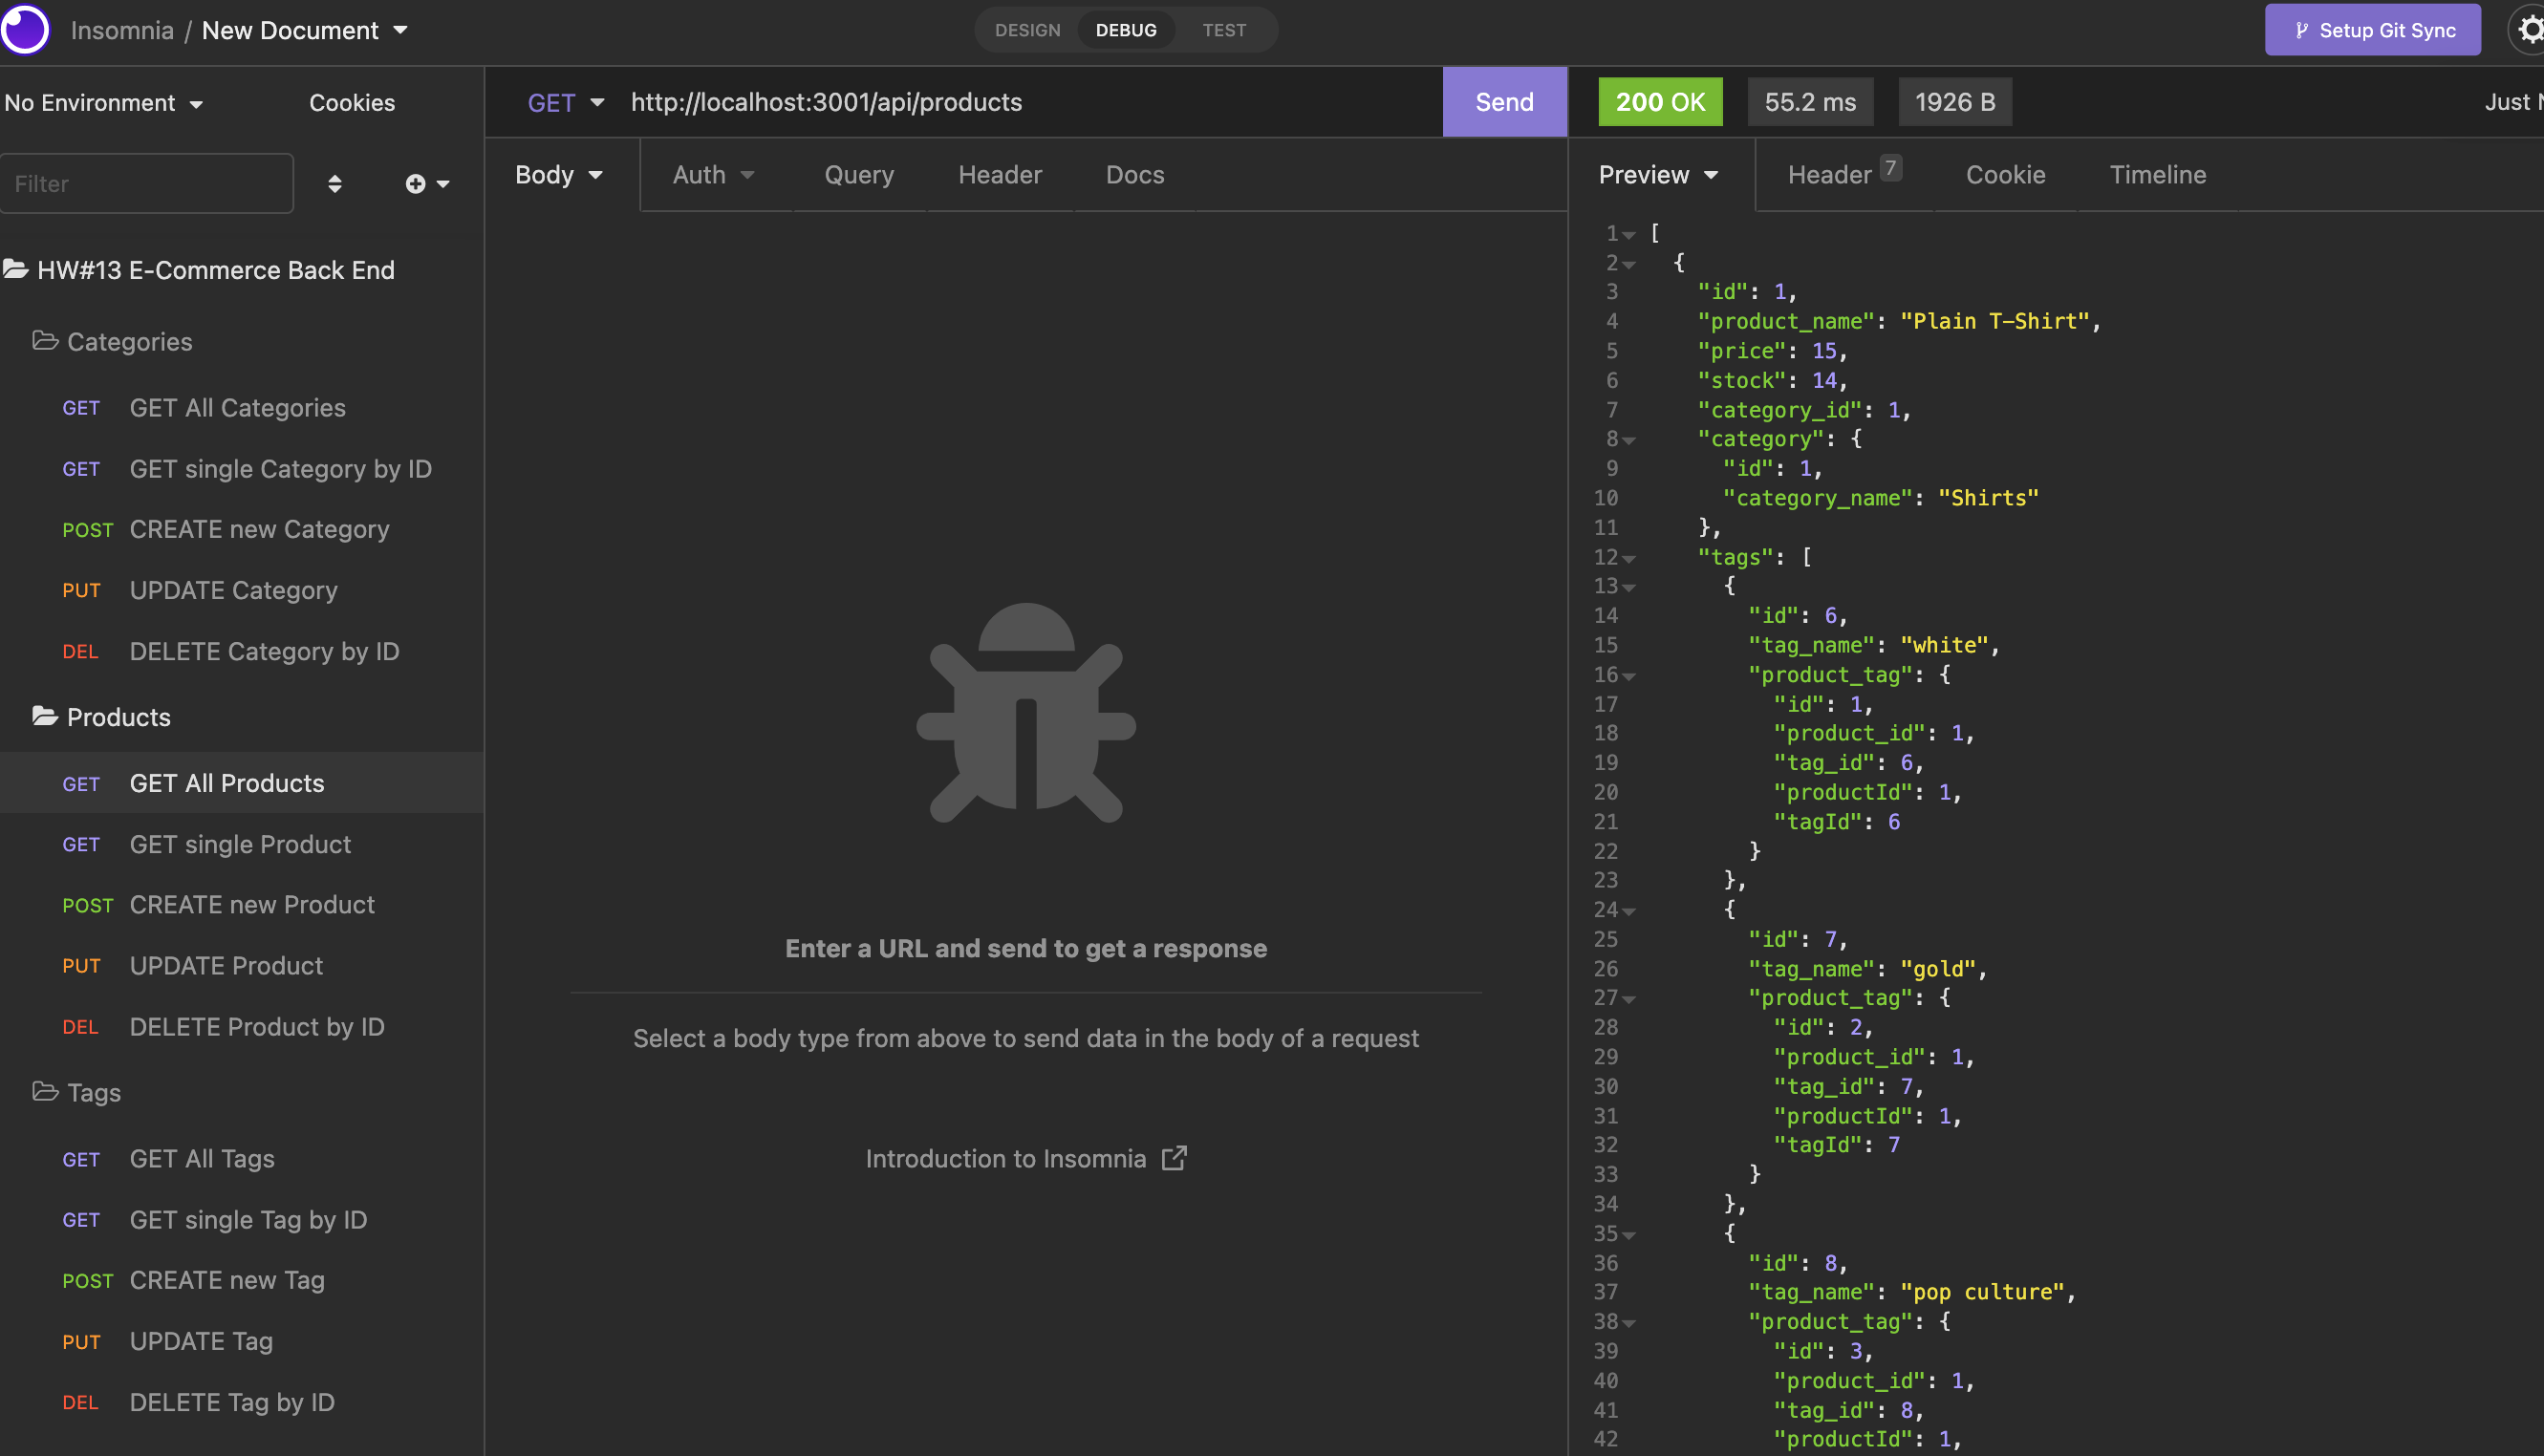Click the Filter requests input field
Viewport: 2544px width, 1456px height.
[x=147, y=184]
